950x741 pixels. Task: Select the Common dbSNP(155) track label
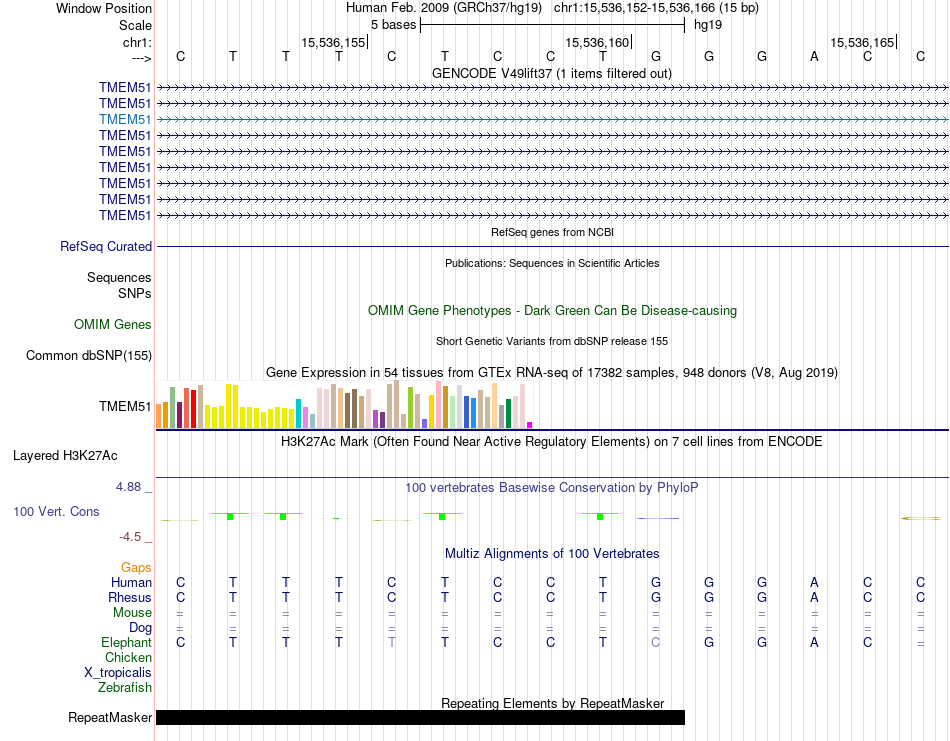(x=89, y=356)
